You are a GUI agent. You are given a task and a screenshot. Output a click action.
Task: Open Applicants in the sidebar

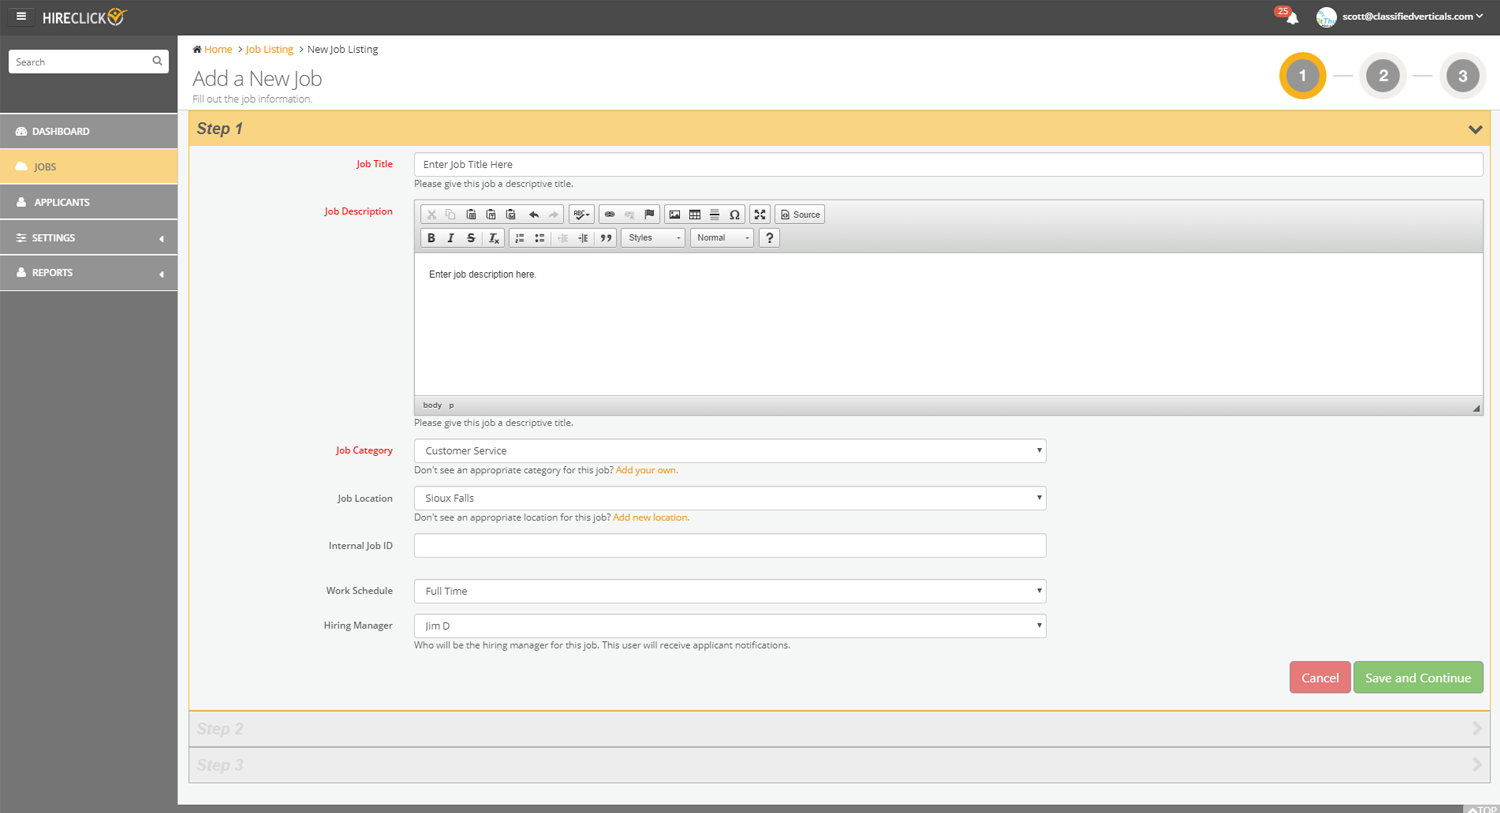(89, 202)
